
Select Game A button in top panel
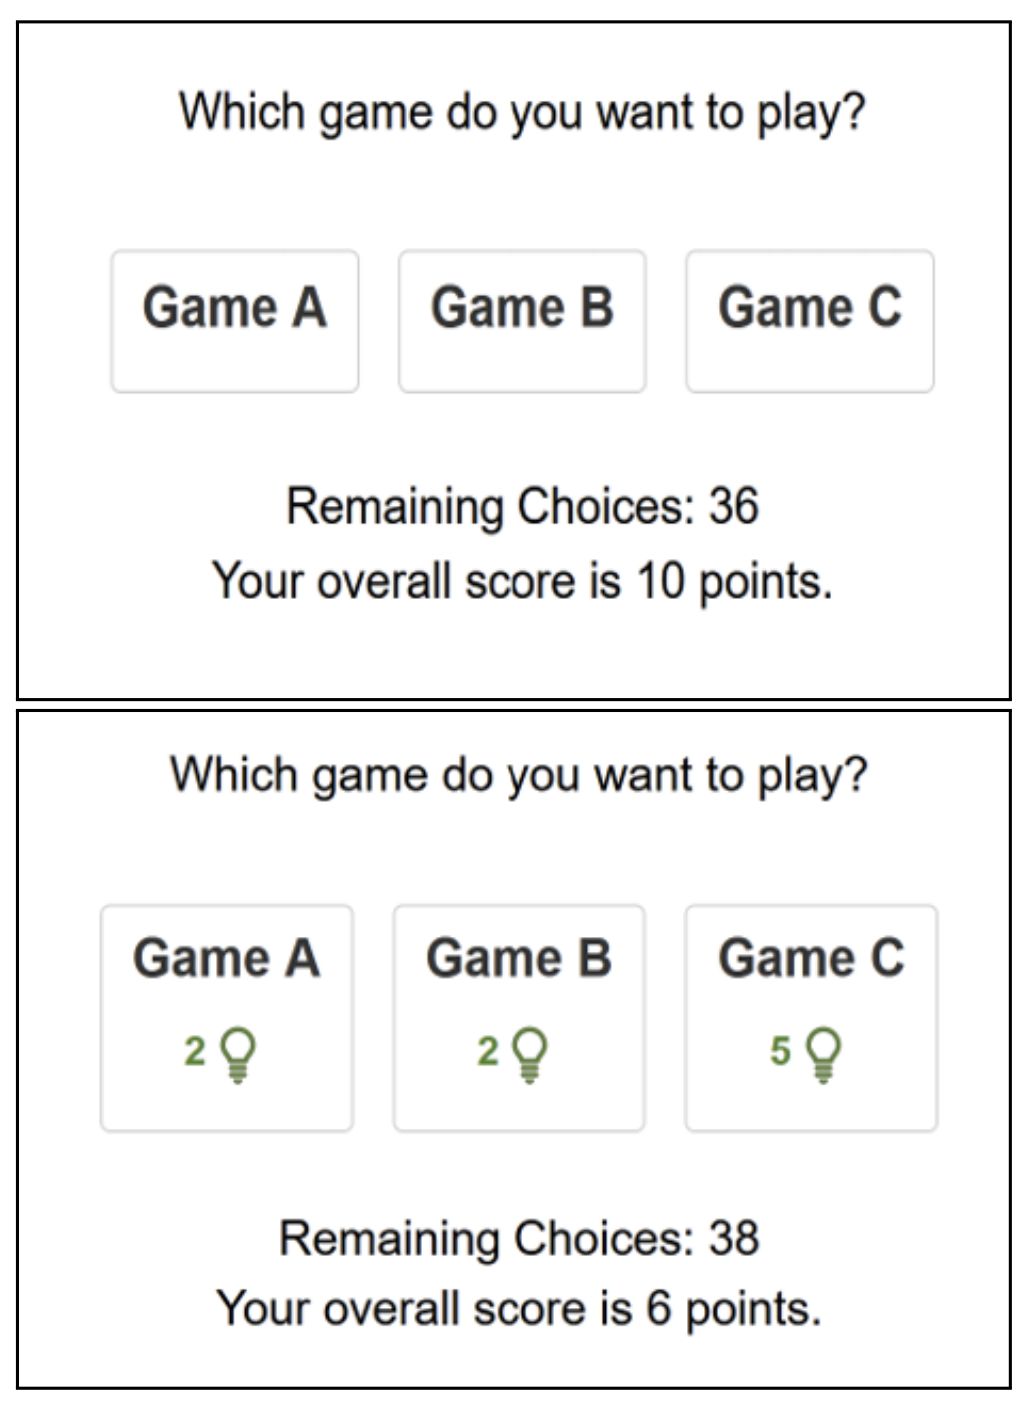point(235,321)
